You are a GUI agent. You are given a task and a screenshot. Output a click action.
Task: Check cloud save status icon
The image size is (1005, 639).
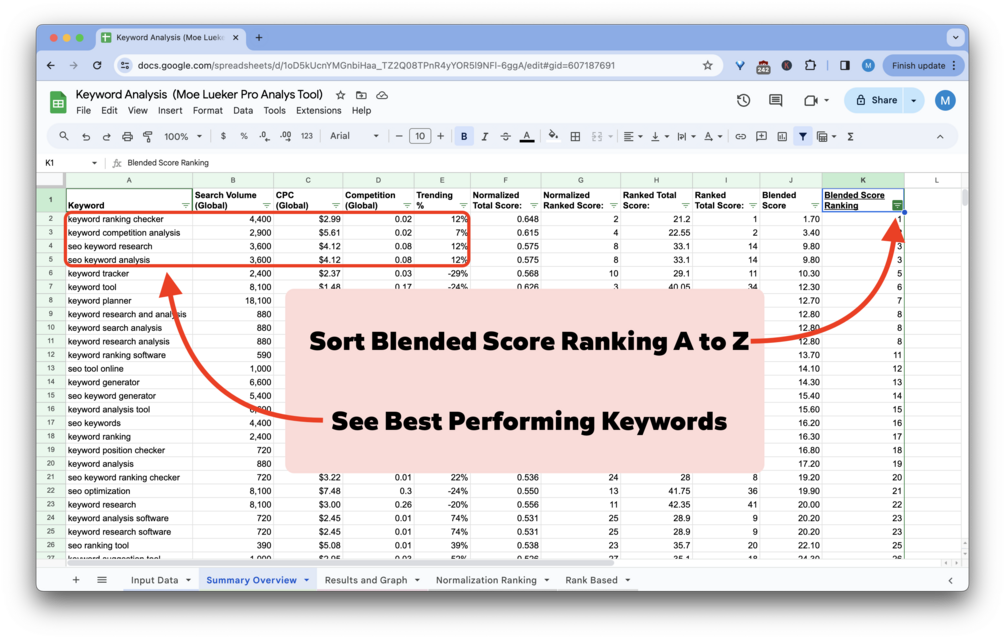click(382, 95)
